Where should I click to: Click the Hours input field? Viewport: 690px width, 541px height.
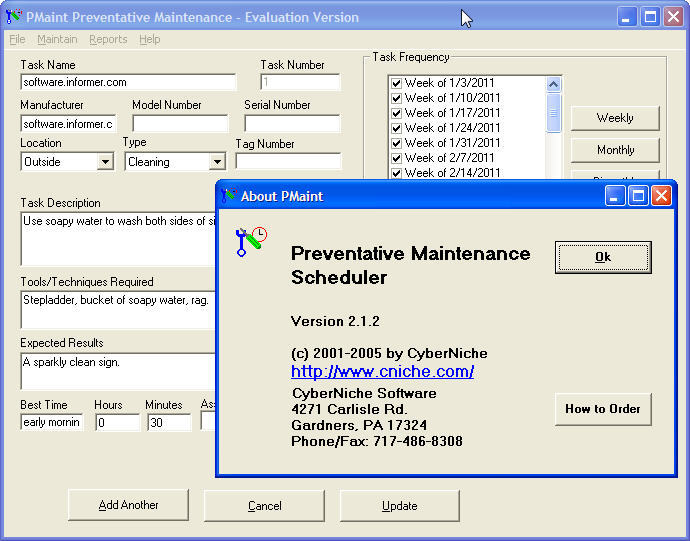tap(117, 423)
